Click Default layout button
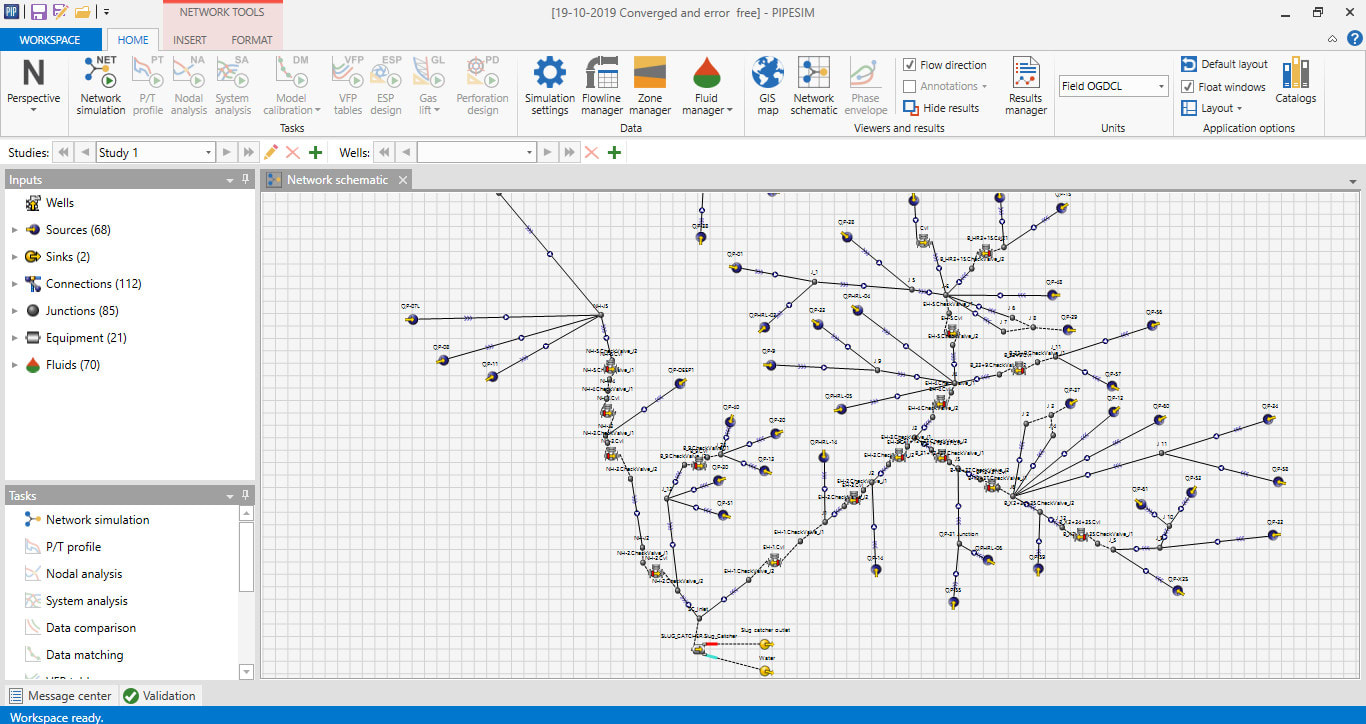1366x724 pixels. click(x=1225, y=64)
